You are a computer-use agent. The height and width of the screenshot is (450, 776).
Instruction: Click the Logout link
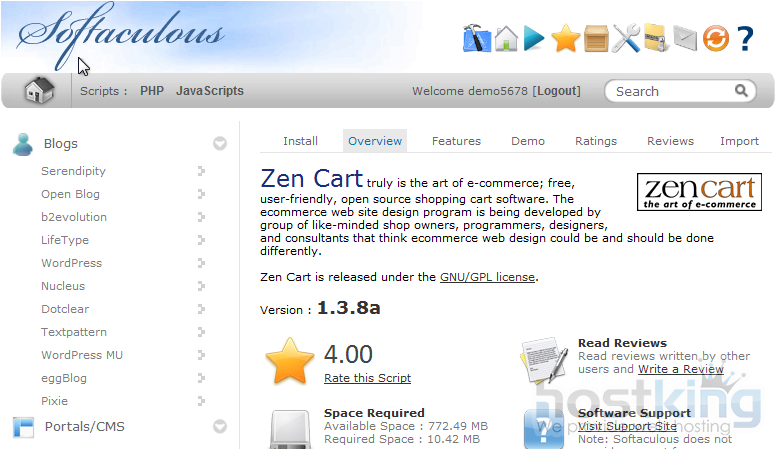pos(558,91)
